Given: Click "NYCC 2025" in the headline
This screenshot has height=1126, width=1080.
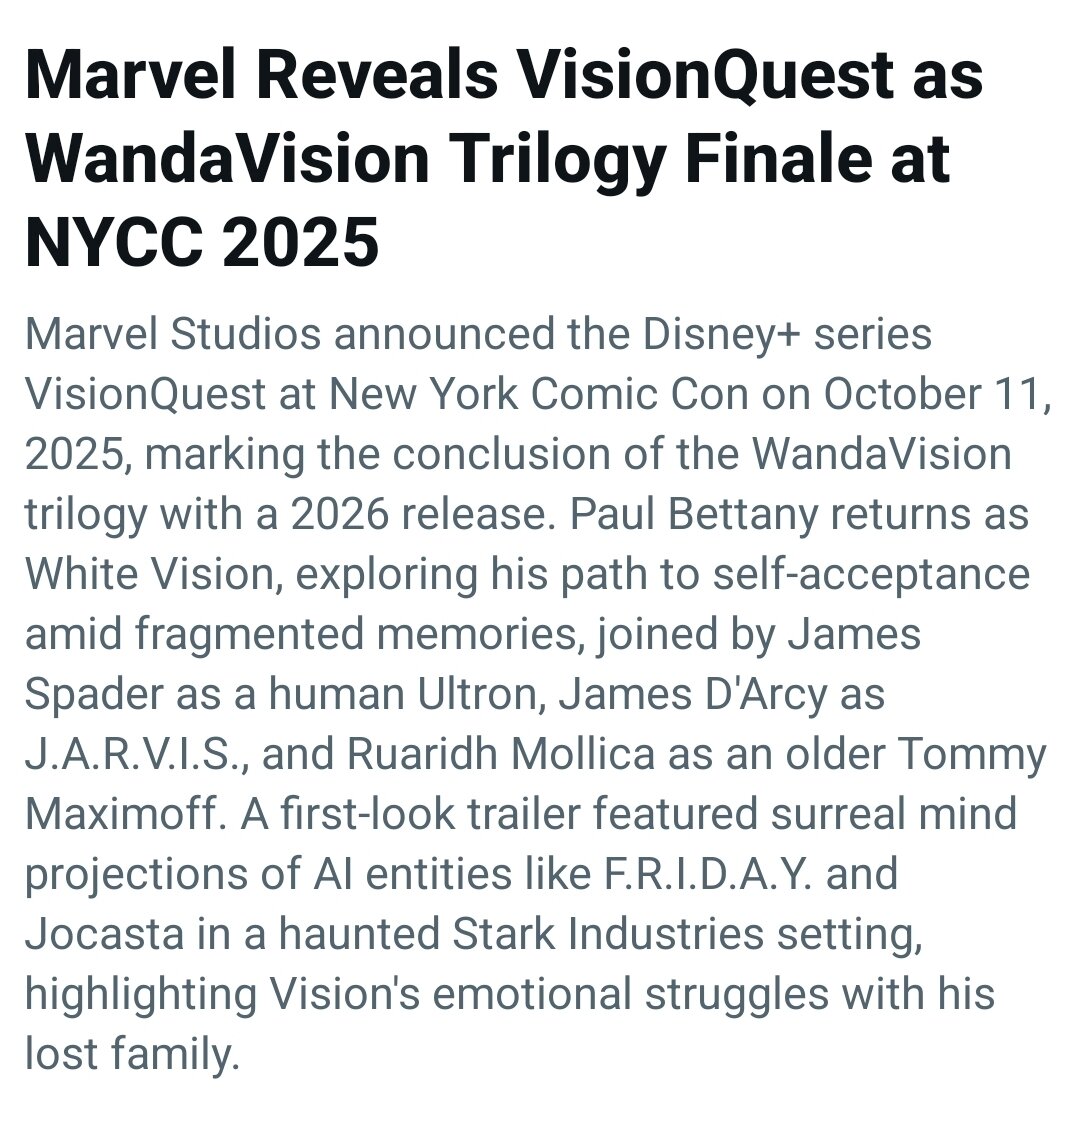Looking at the screenshot, I should [x=202, y=243].
